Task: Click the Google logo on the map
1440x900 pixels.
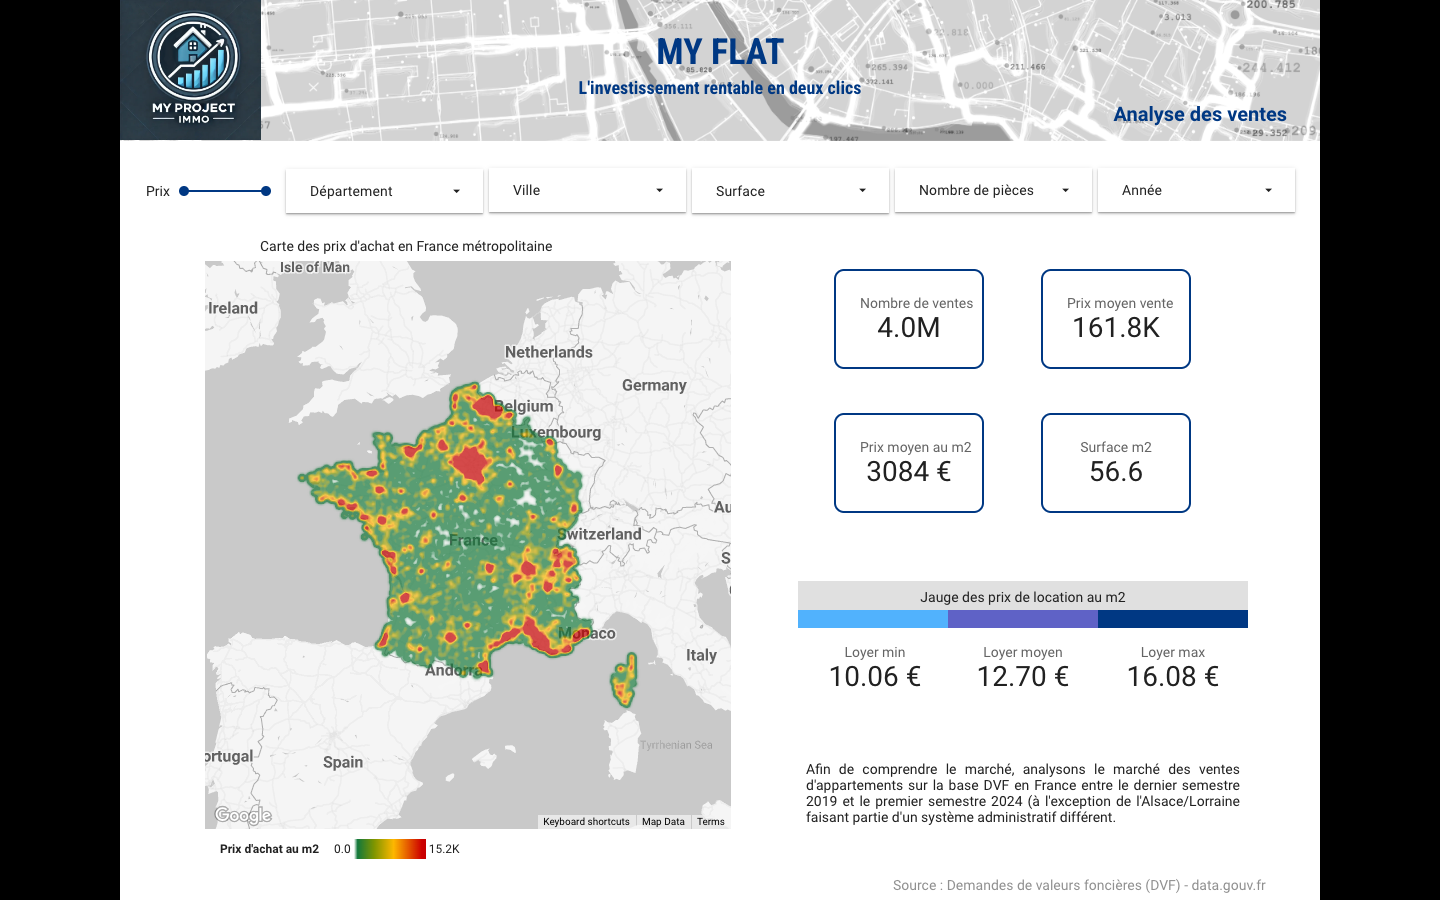Action: click(x=243, y=815)
